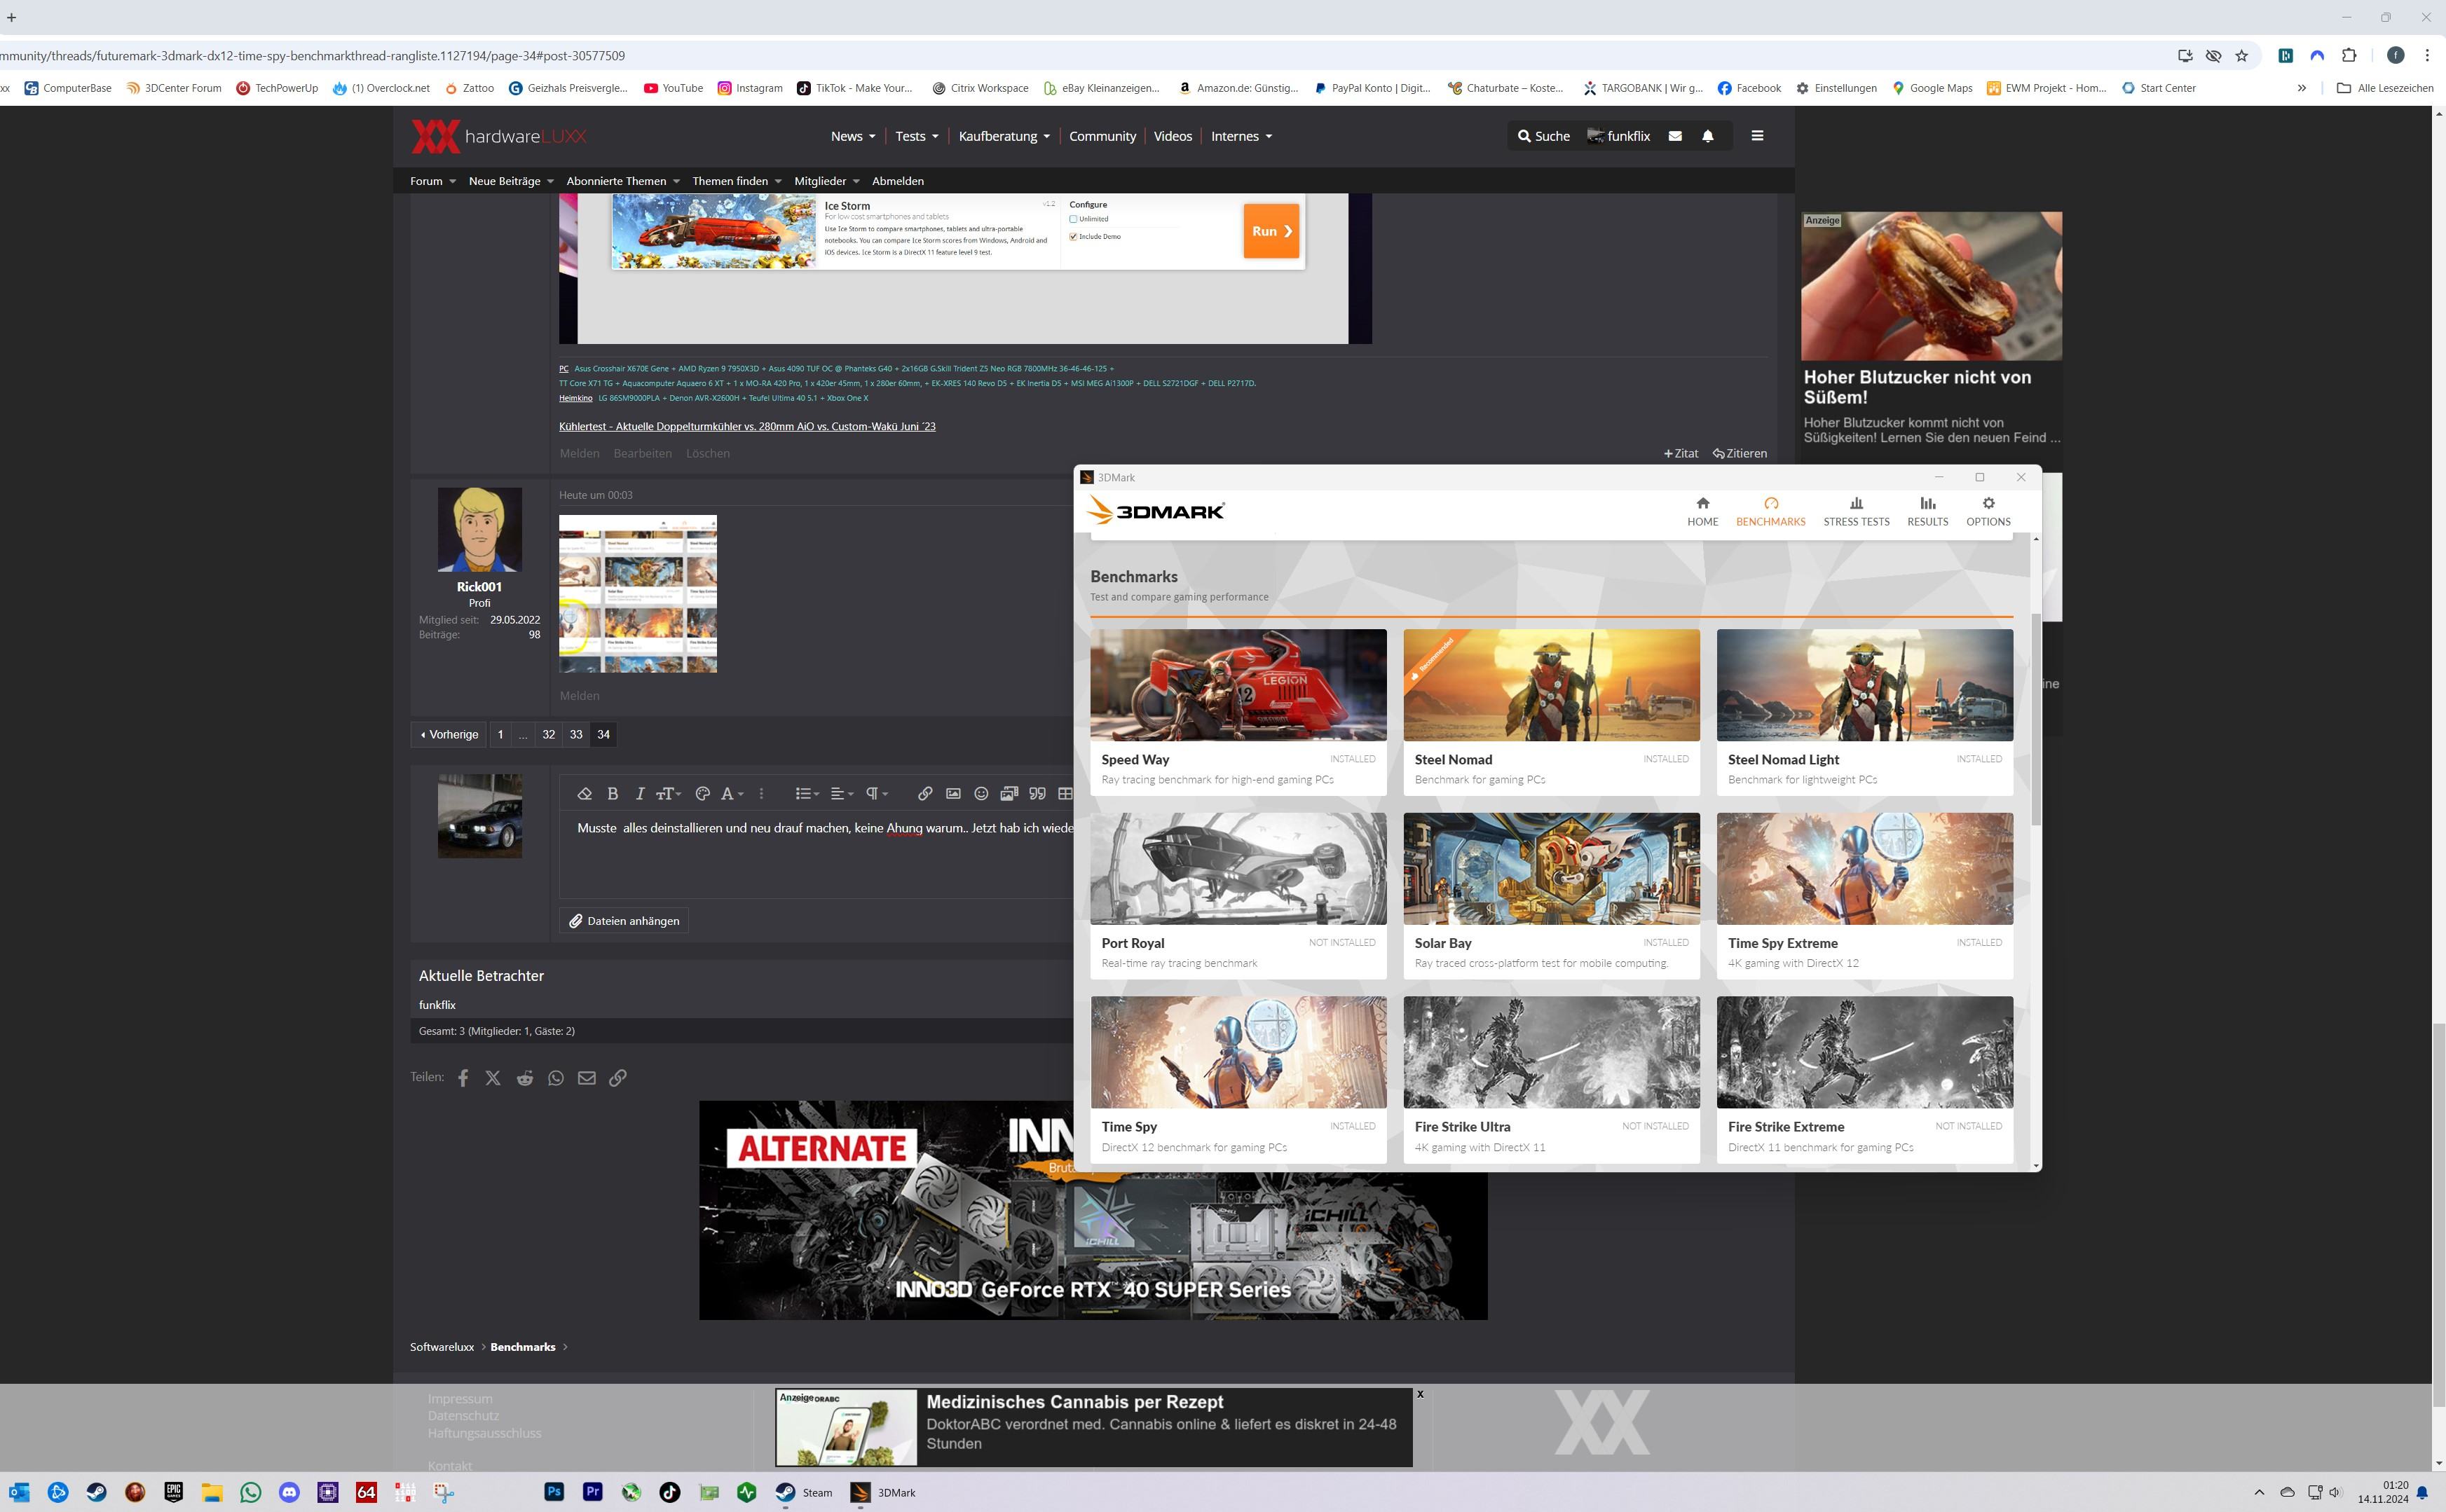Click Abmelden to log out

[897, 181]
